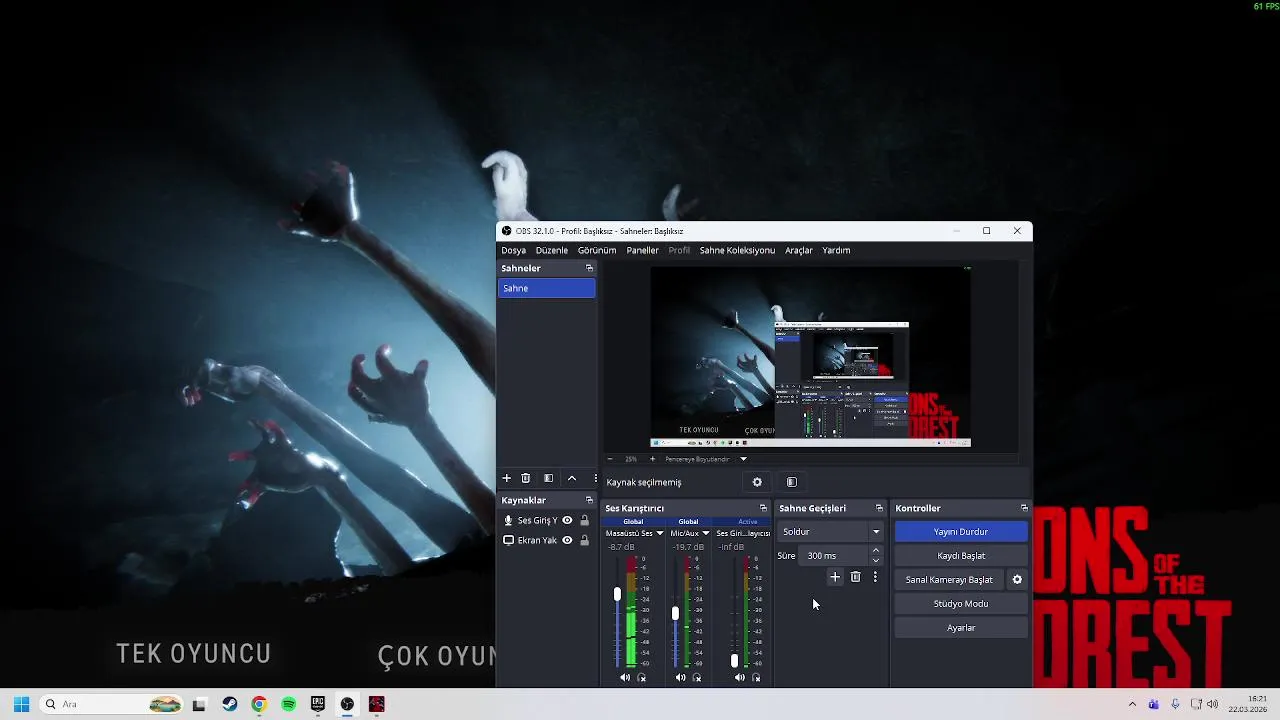Select the Sahne scene in the list
The image size is (1280, 720).
(547, 288)
